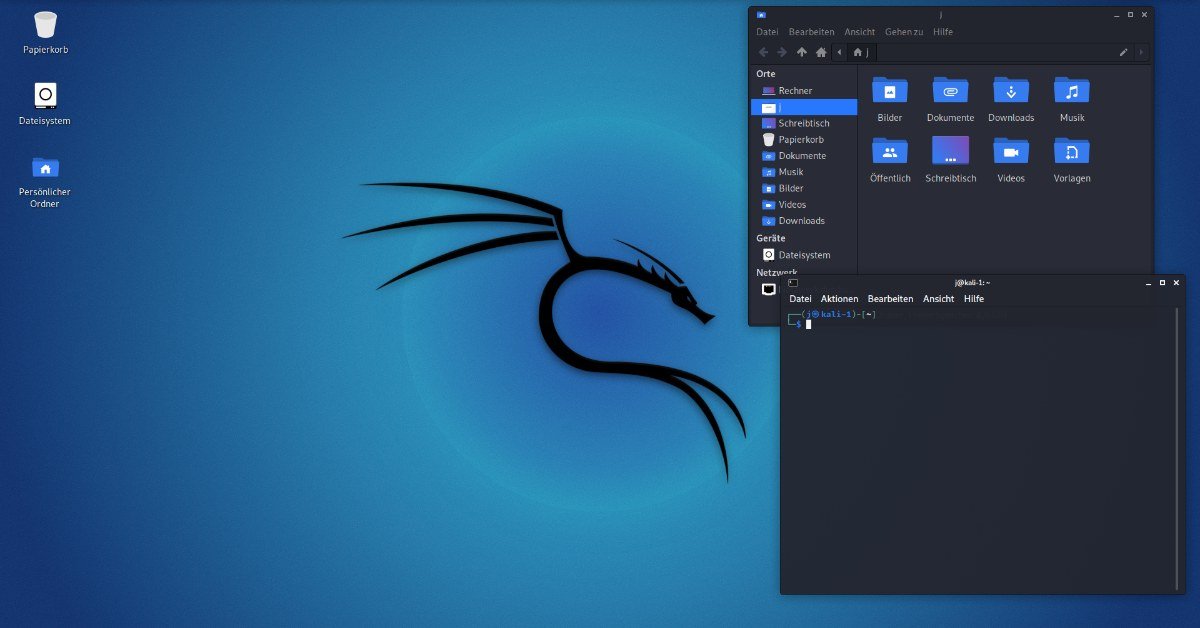
Task: Open the terminal Datei menu
Action: point(800,299)
